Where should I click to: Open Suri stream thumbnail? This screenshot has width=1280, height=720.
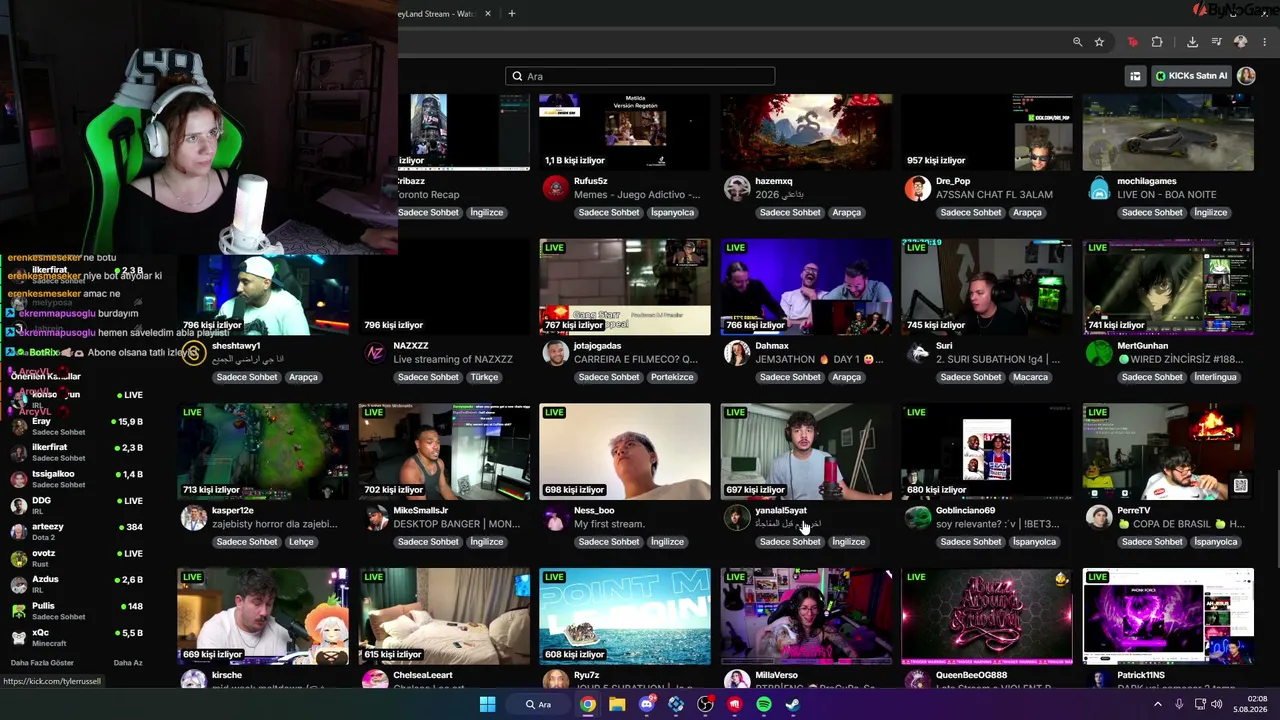[x=987, y=287]
